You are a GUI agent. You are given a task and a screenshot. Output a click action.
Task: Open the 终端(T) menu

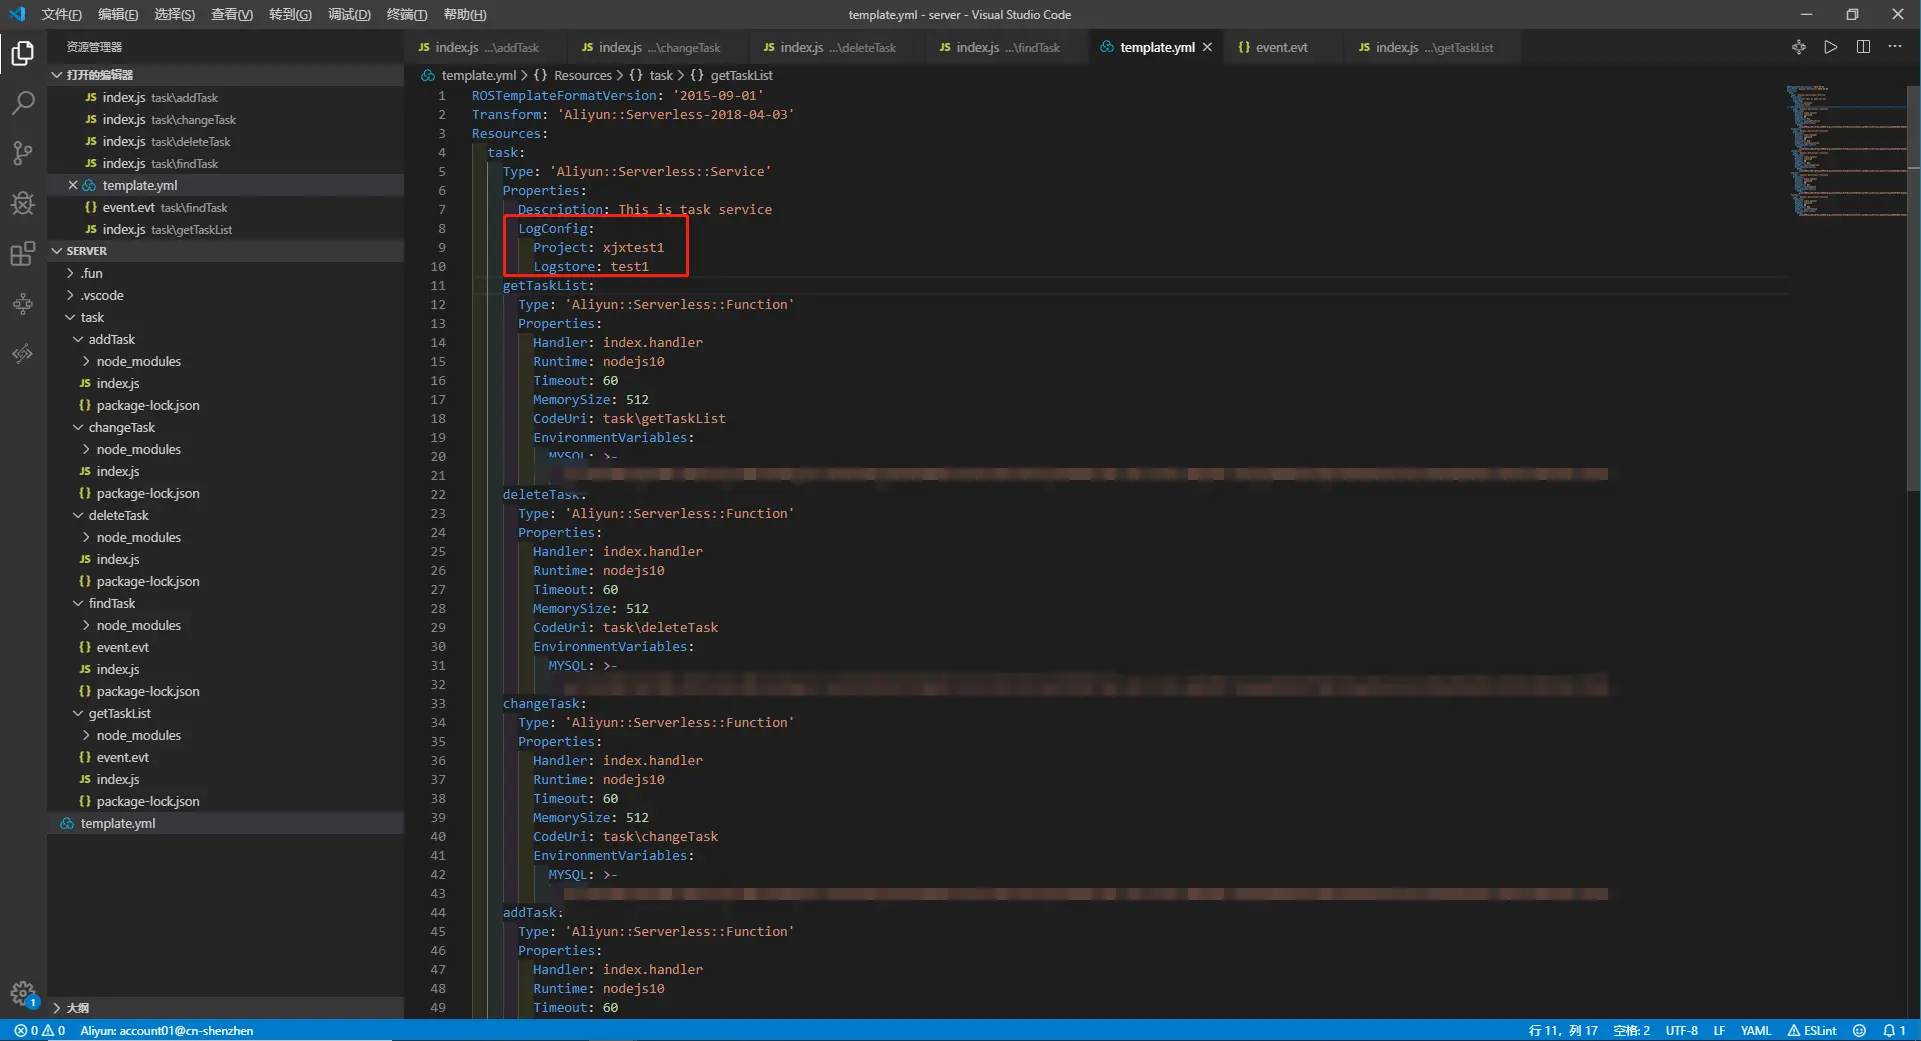(x=407, y=14)
